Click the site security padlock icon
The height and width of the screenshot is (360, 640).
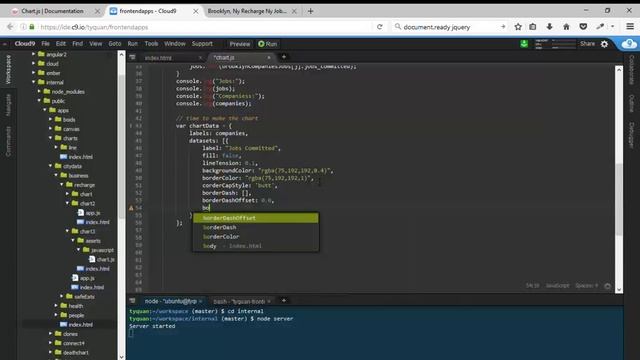tap(32, 27)
